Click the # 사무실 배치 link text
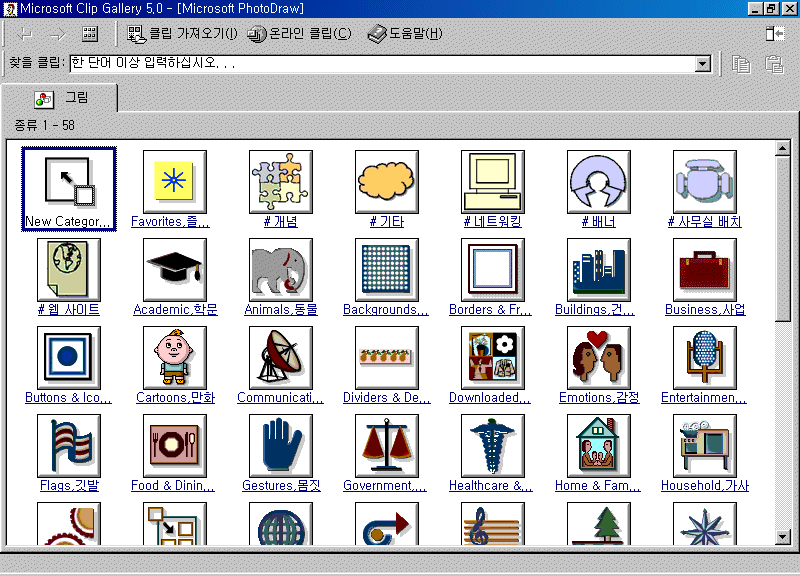 pyautogui.click(x=705, y=221)
